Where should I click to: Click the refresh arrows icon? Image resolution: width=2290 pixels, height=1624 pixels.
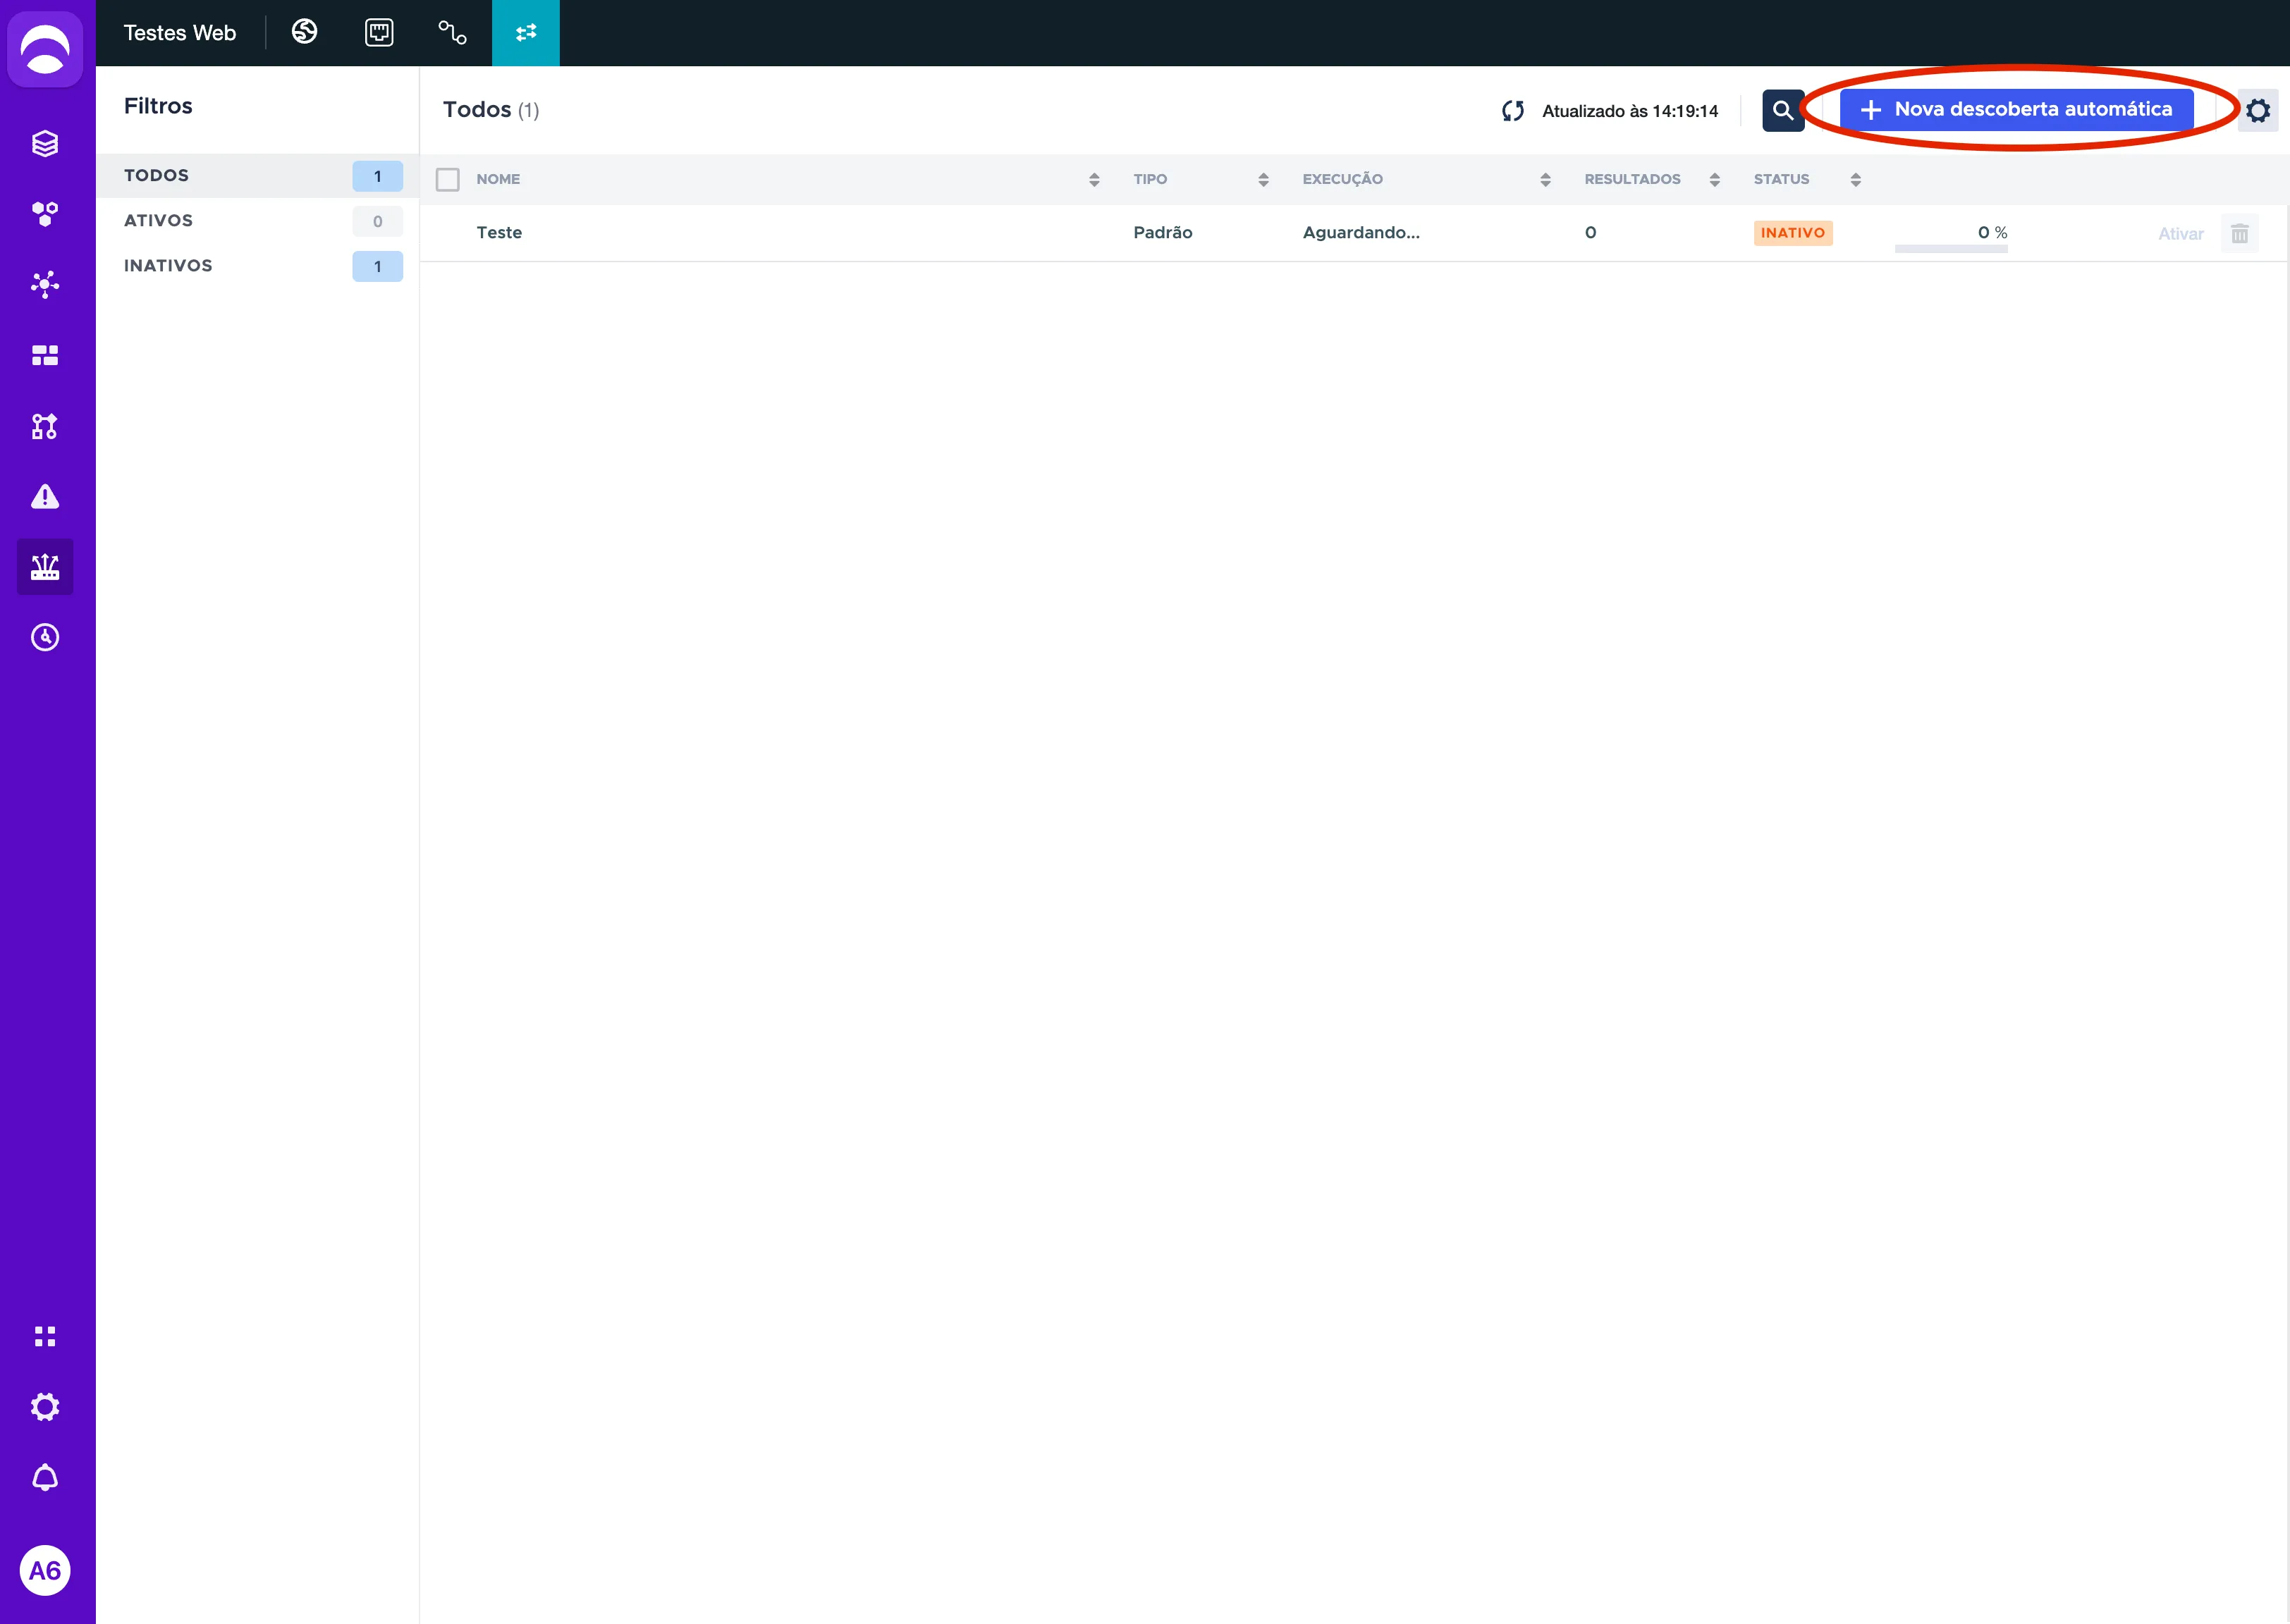click(x=1513, y=111)
